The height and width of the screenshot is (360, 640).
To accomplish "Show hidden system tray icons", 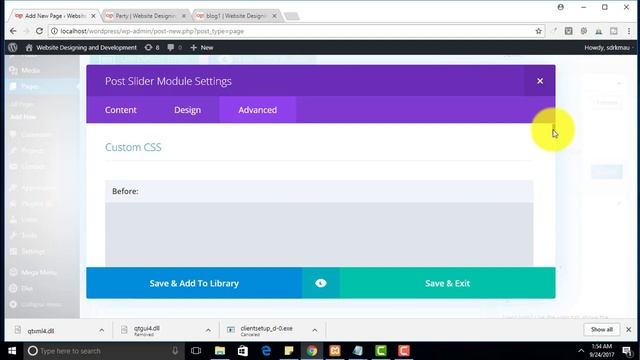I will click(x=581, y=351).
